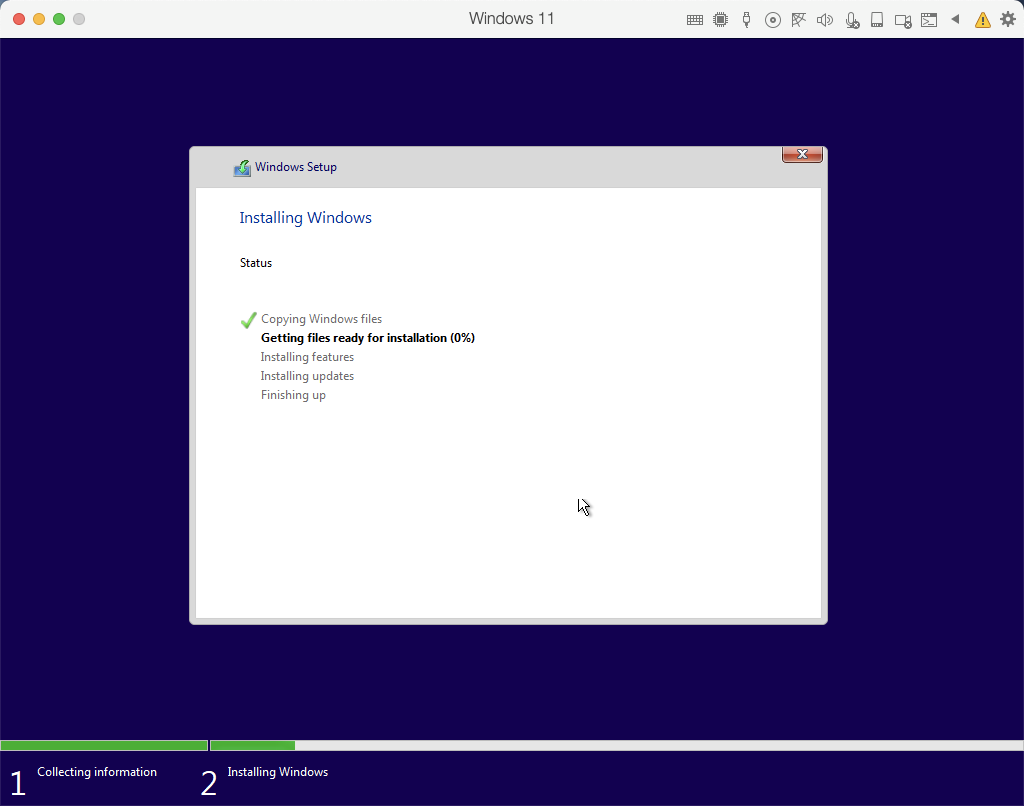Click the Windows Setup title icon
1024x806 pixels.
click(242, 168)
